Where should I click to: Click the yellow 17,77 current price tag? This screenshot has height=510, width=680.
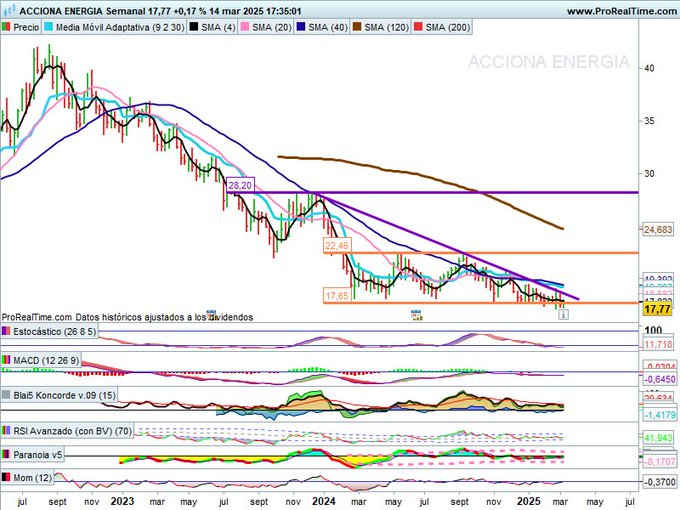click(x=657, y=309)
